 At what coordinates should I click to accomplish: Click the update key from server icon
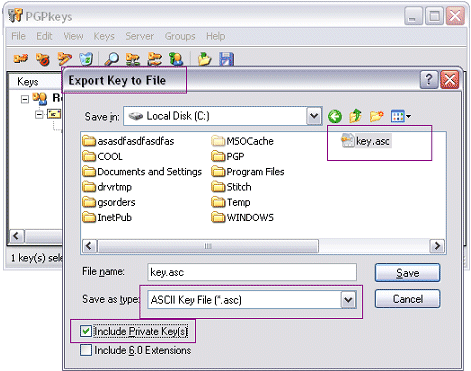(x=155, y=59)
